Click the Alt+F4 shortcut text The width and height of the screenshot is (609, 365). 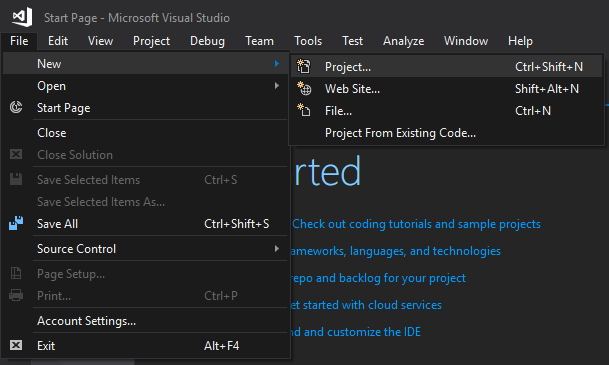point(221,346)
